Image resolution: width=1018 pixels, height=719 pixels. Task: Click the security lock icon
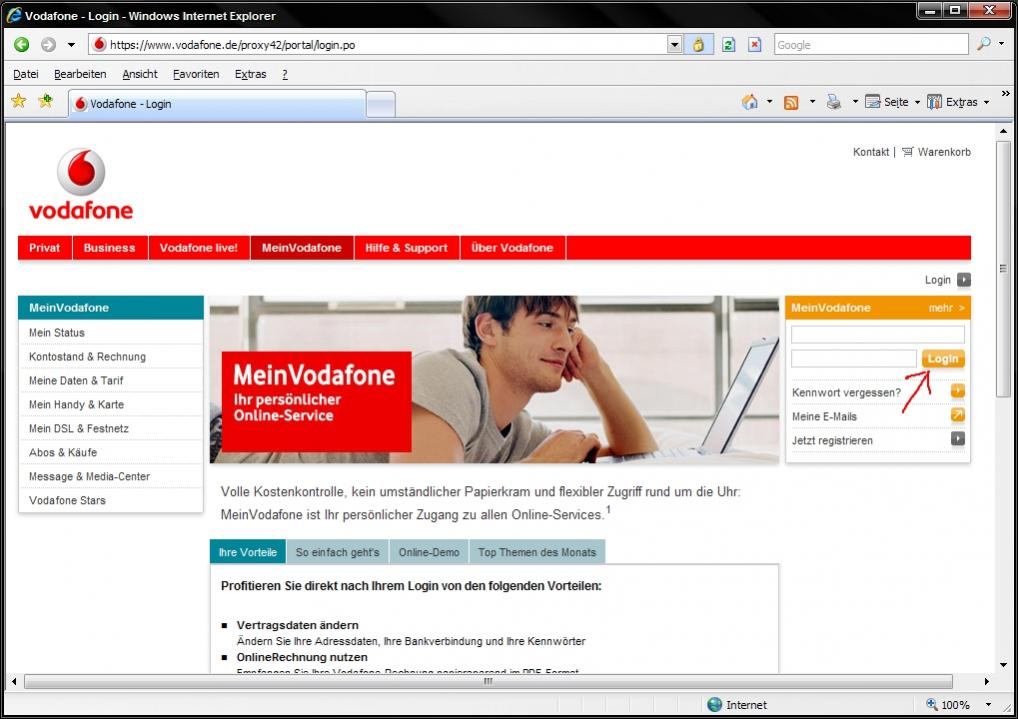coord(699,45)
